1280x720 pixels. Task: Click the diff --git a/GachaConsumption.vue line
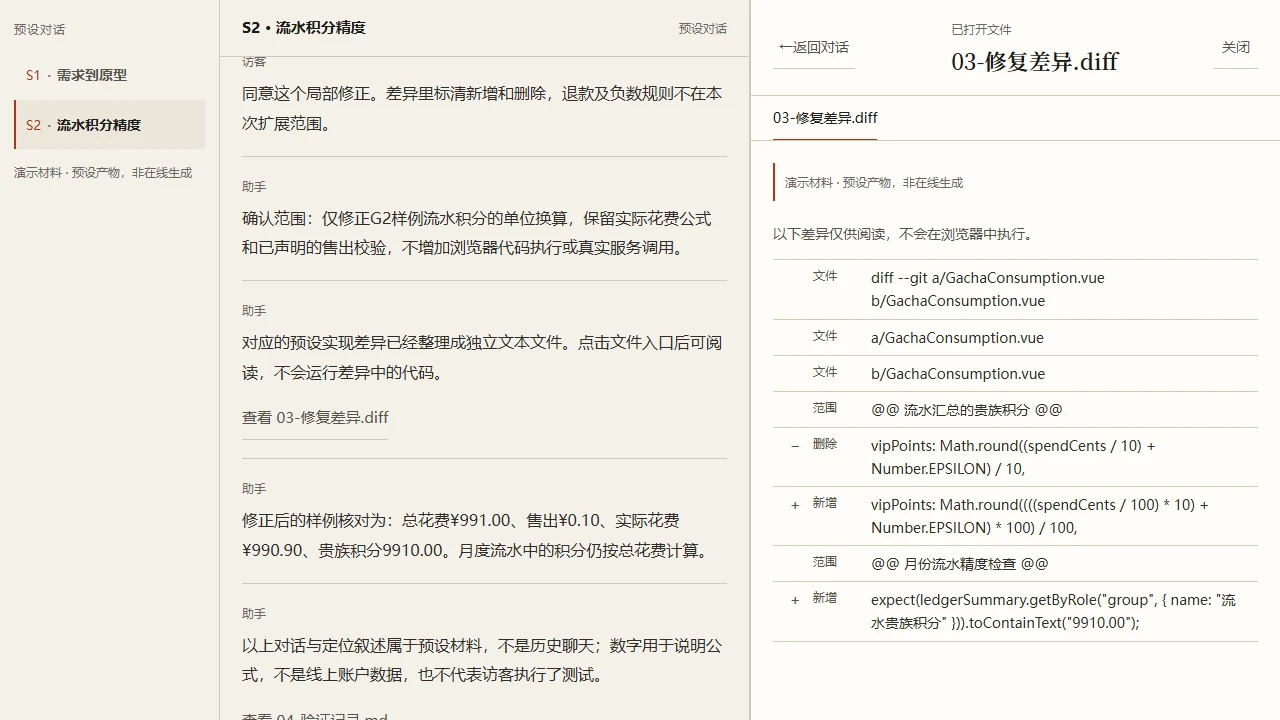click(x=1015, y=290)
